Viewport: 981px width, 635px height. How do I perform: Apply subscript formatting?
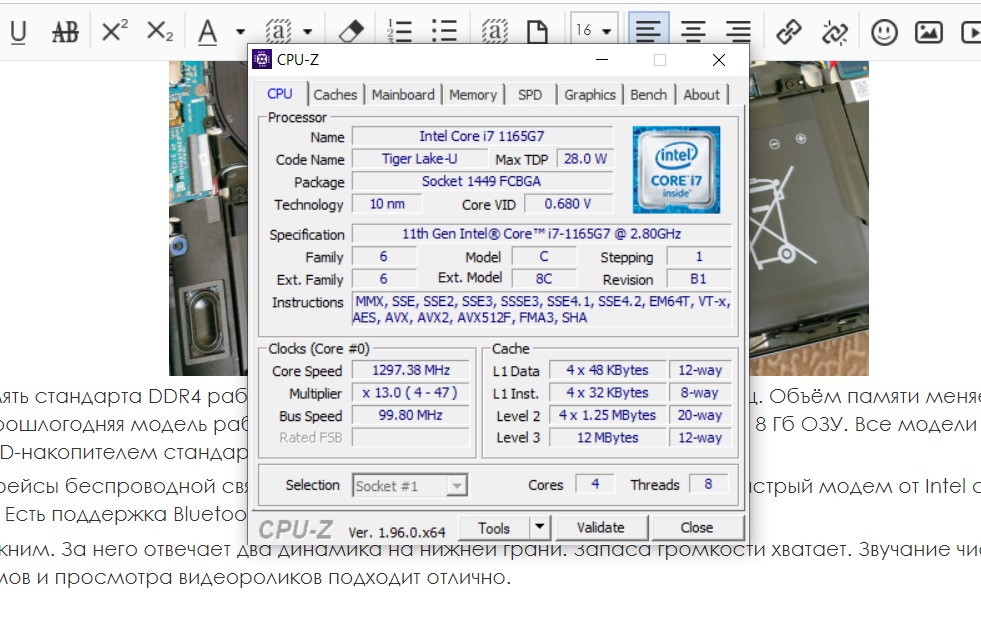(x=160, y=30)
